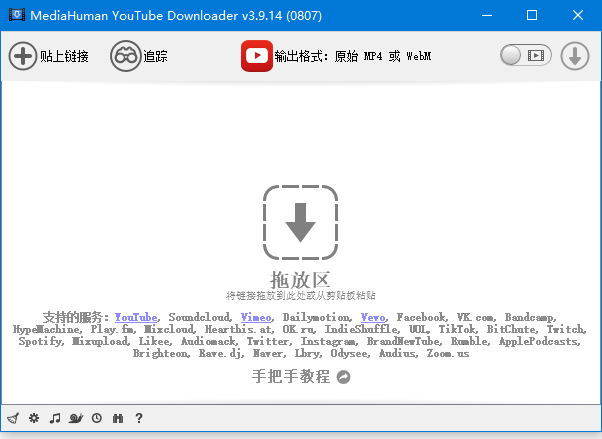Click the share arrow icon beside 手把手教程
602x439 pixels.
(344, 377)
